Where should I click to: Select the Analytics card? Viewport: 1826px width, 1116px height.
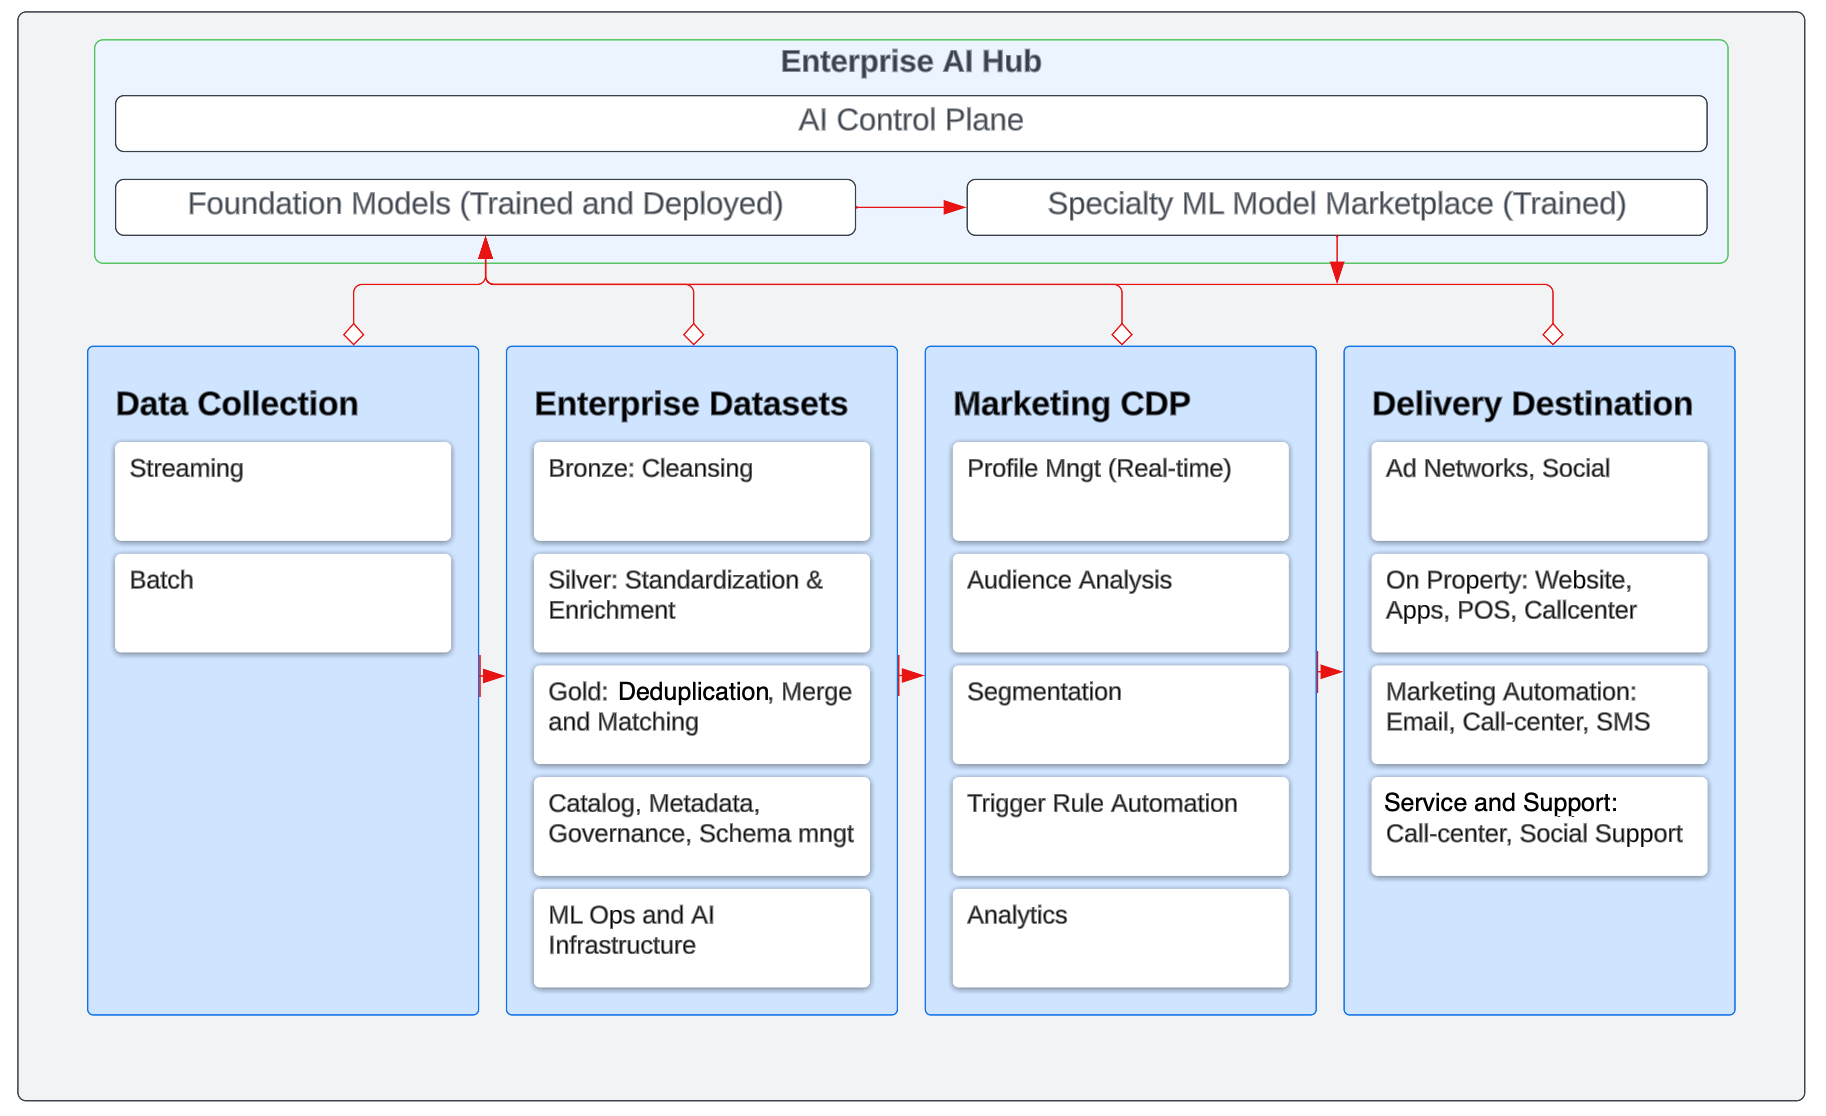coord(1121,938)
